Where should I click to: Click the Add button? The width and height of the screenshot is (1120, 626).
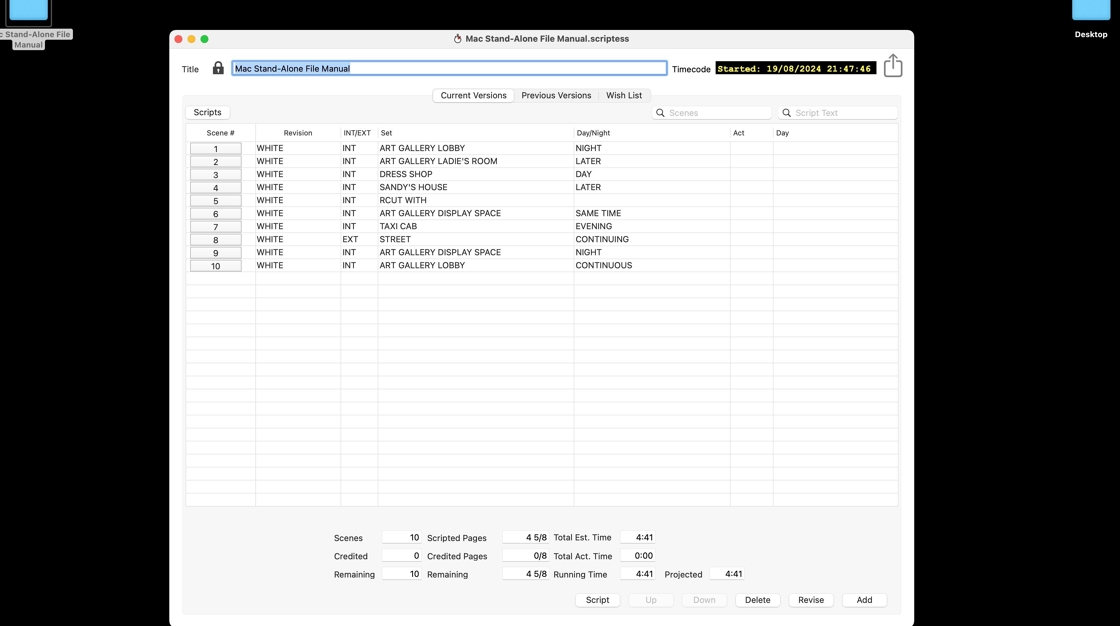864,600
